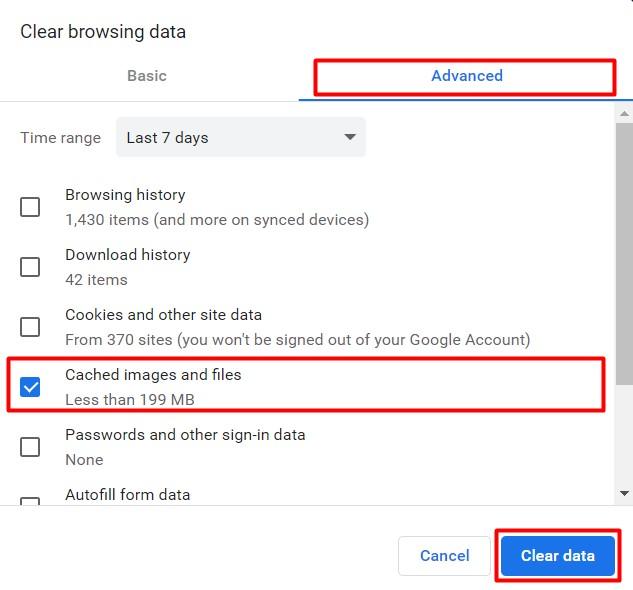
Task: Enable the Download history checkbox
Action: pos(30,267)
